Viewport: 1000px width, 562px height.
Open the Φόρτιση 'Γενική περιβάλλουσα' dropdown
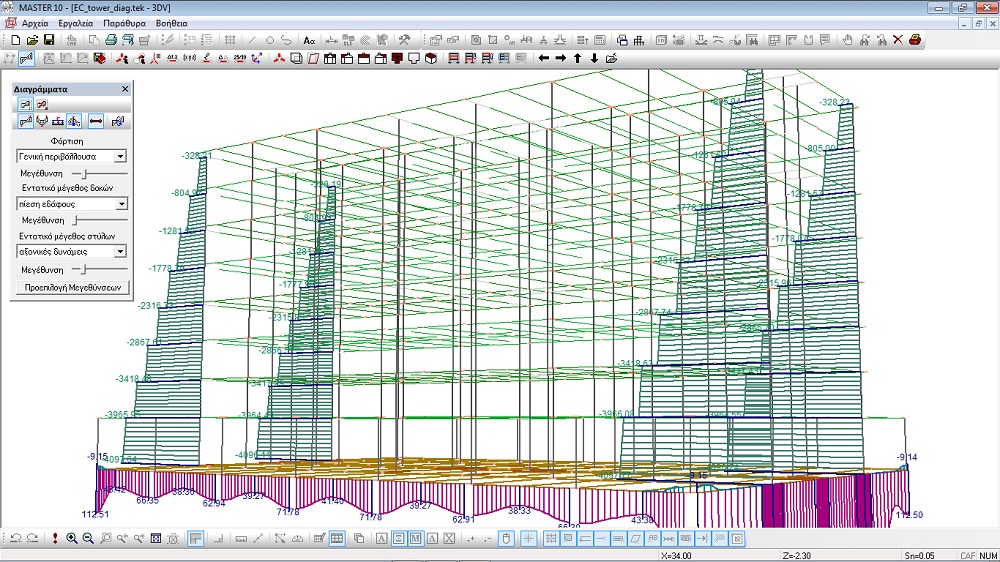coord(120,156)
